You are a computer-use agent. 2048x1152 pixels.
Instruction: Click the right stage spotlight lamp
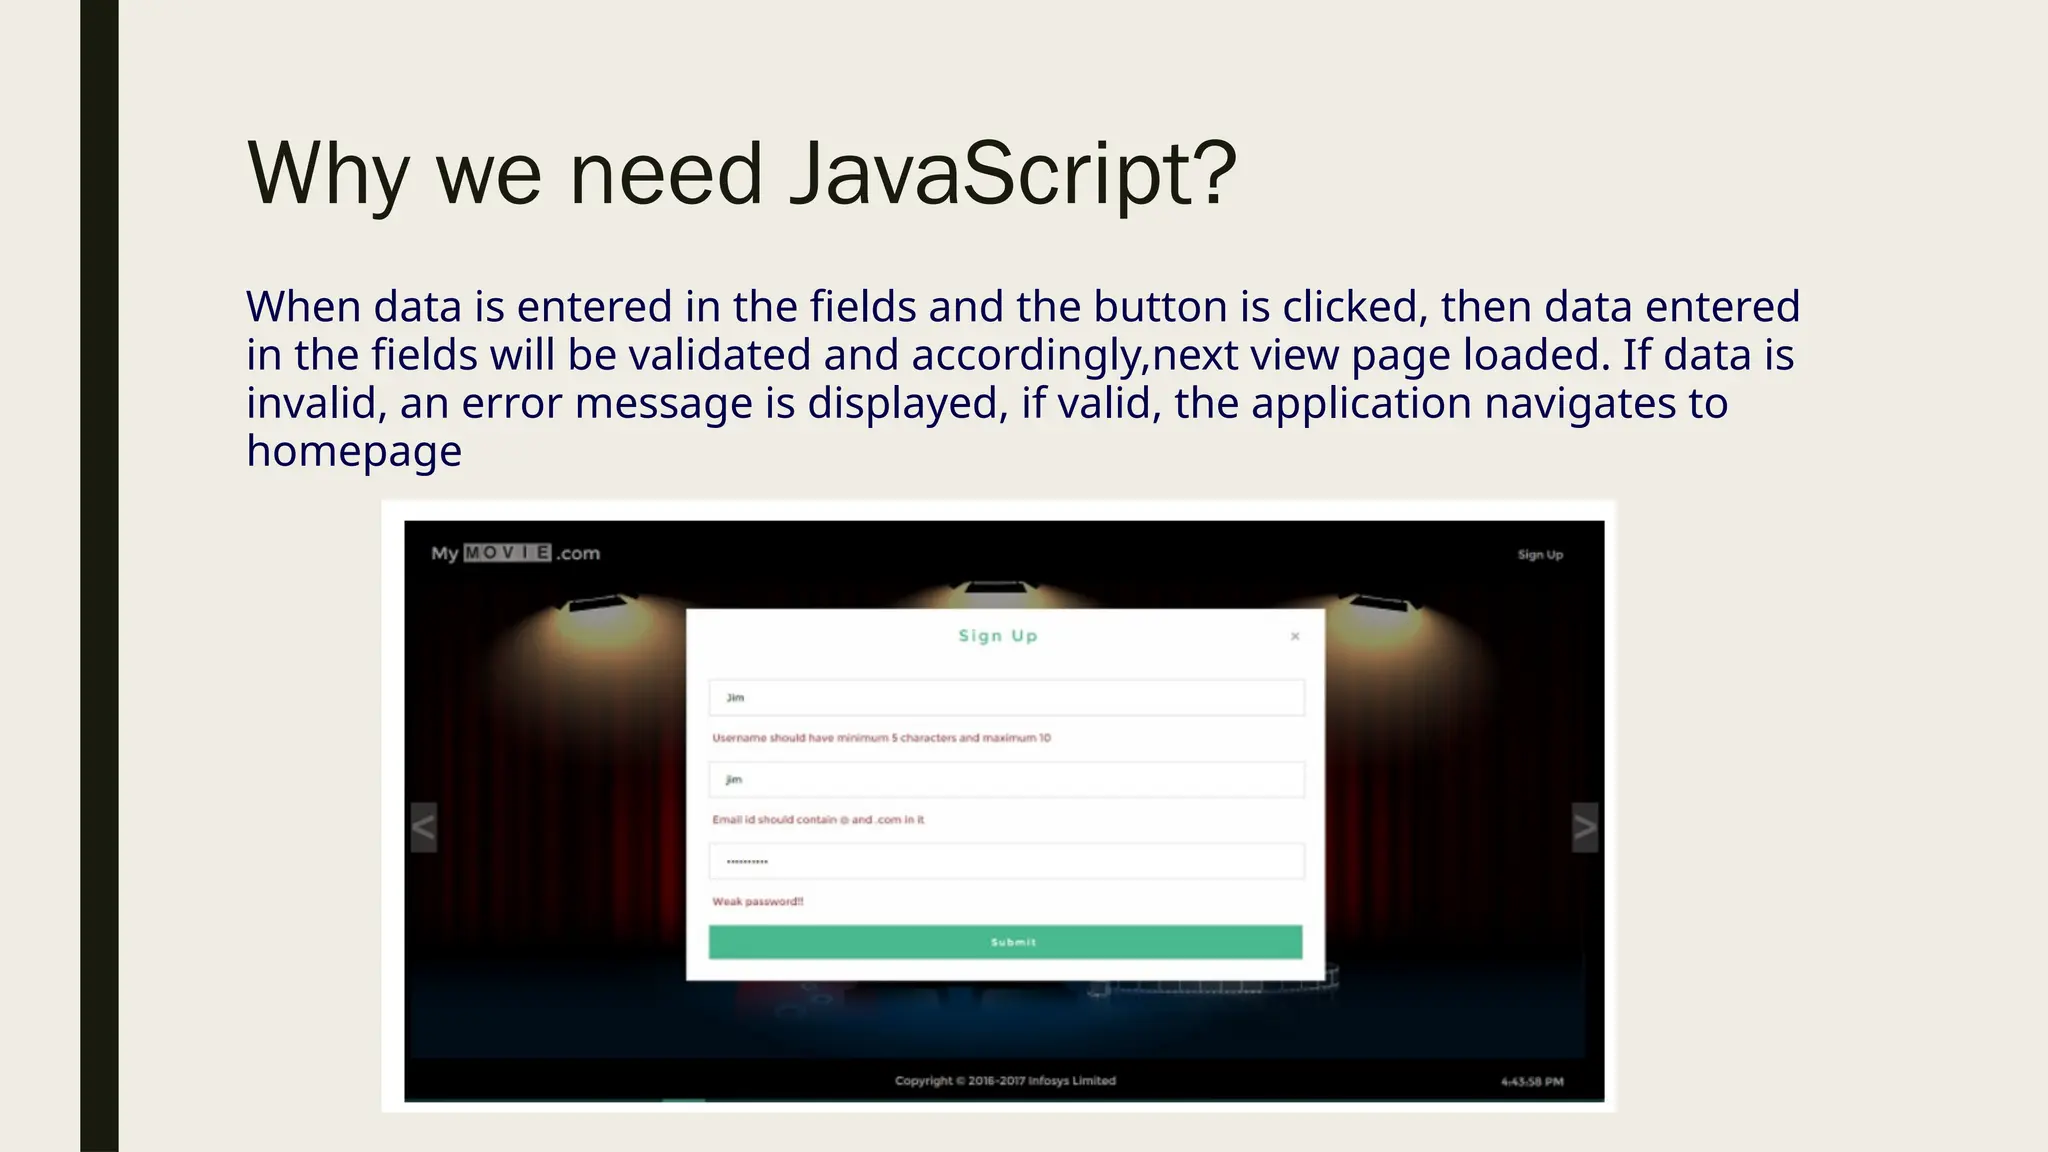coord(1382,603)
